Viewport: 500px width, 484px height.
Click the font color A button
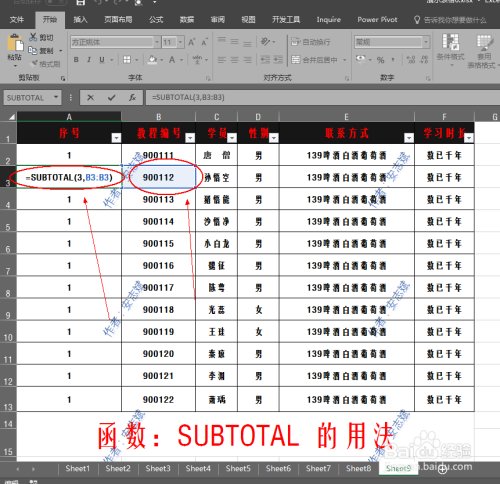pos(172,60)
